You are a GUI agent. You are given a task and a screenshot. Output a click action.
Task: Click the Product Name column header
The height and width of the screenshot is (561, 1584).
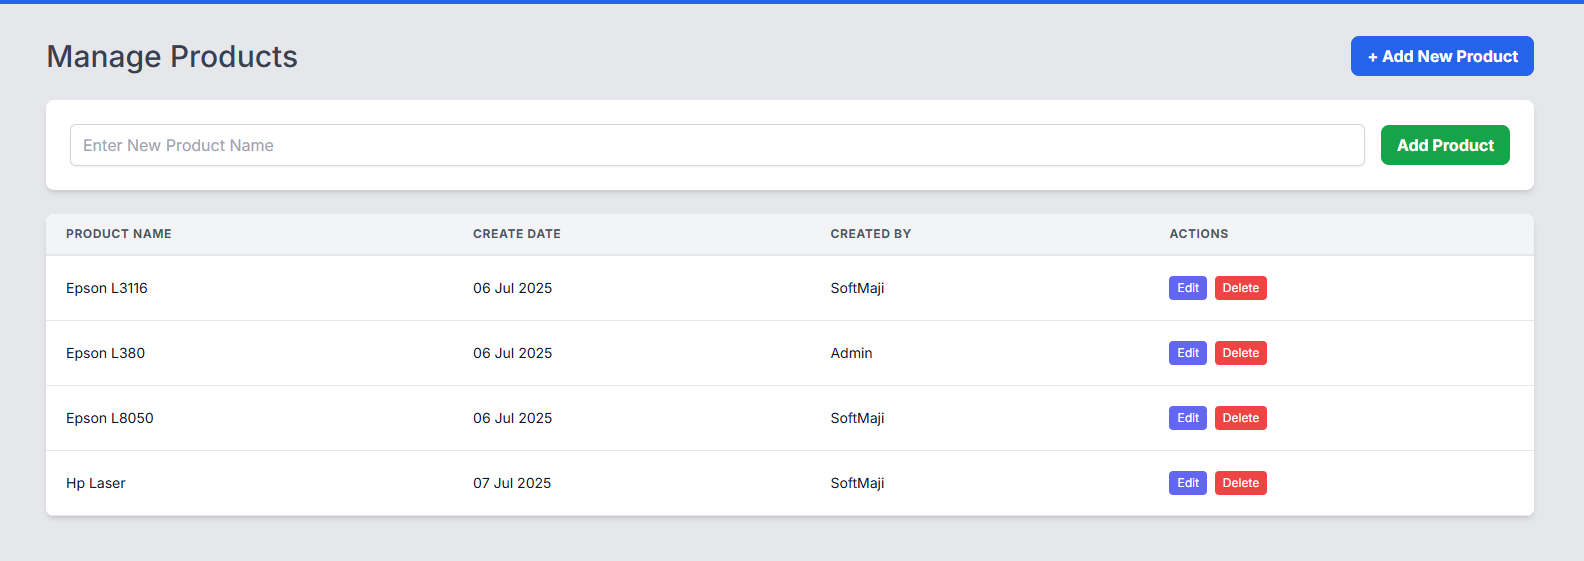point(118,234)
